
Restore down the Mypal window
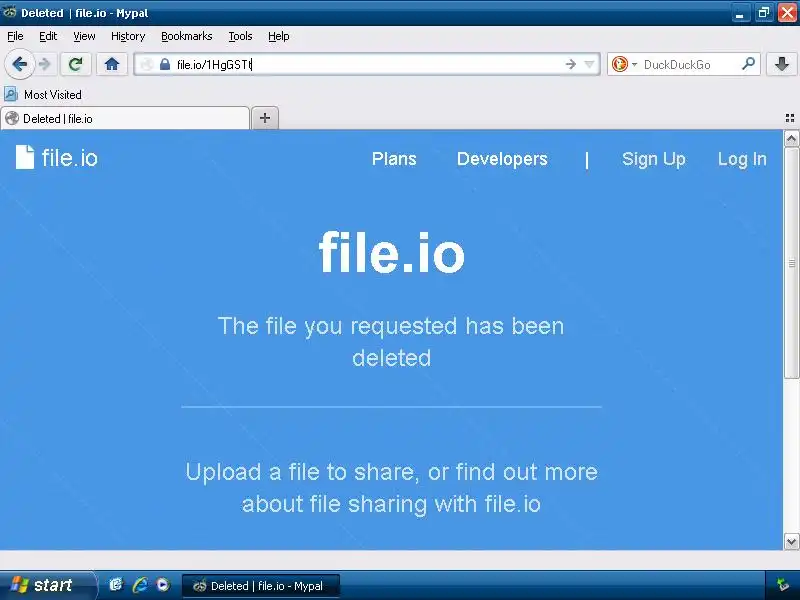coord(764,13)
